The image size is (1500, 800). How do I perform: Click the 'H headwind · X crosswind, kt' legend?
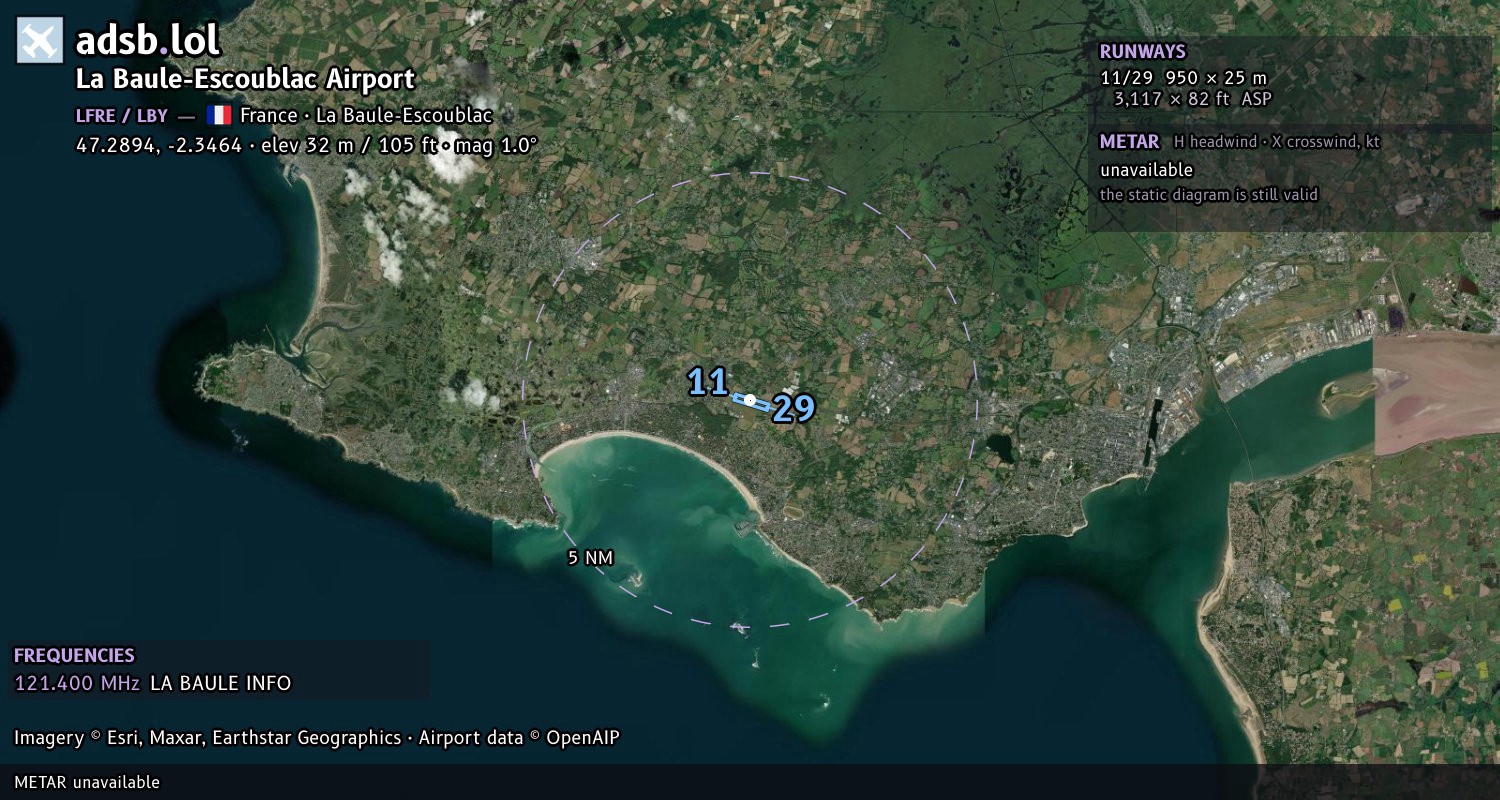pyautogui.click(x=1277, y=142)
